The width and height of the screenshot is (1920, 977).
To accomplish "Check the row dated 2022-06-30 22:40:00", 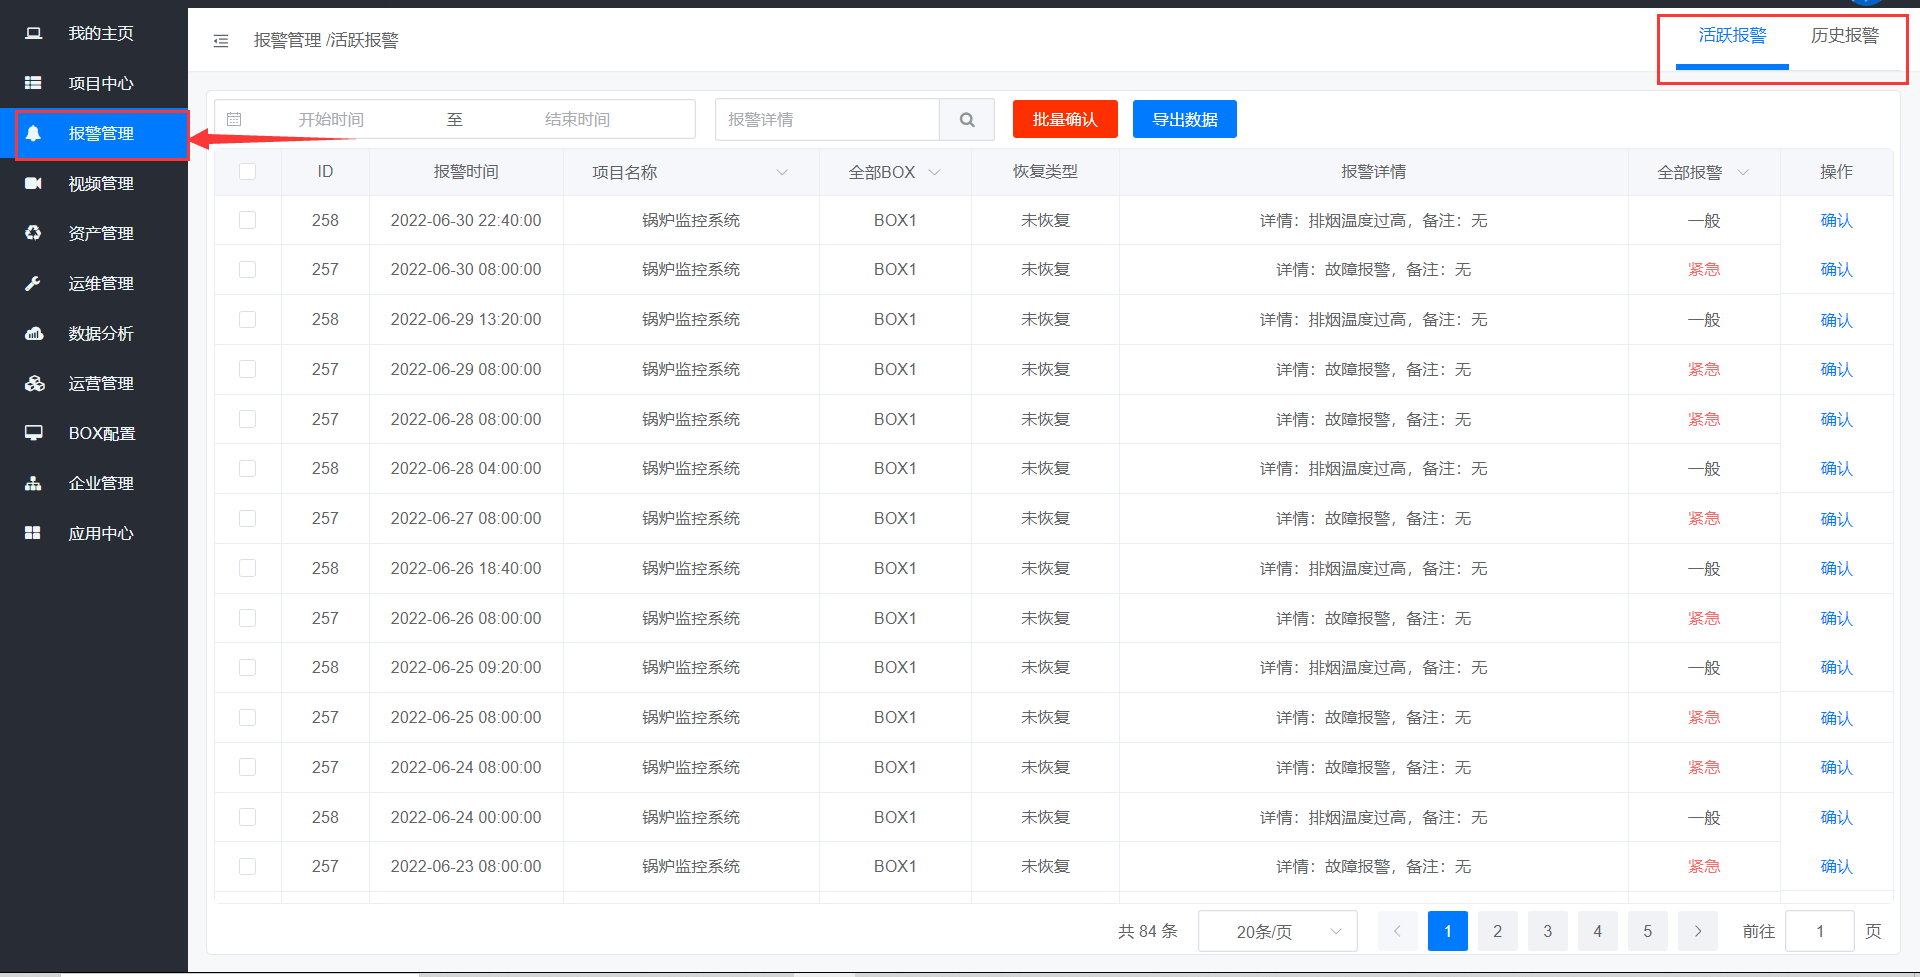I will coord(247,221).
